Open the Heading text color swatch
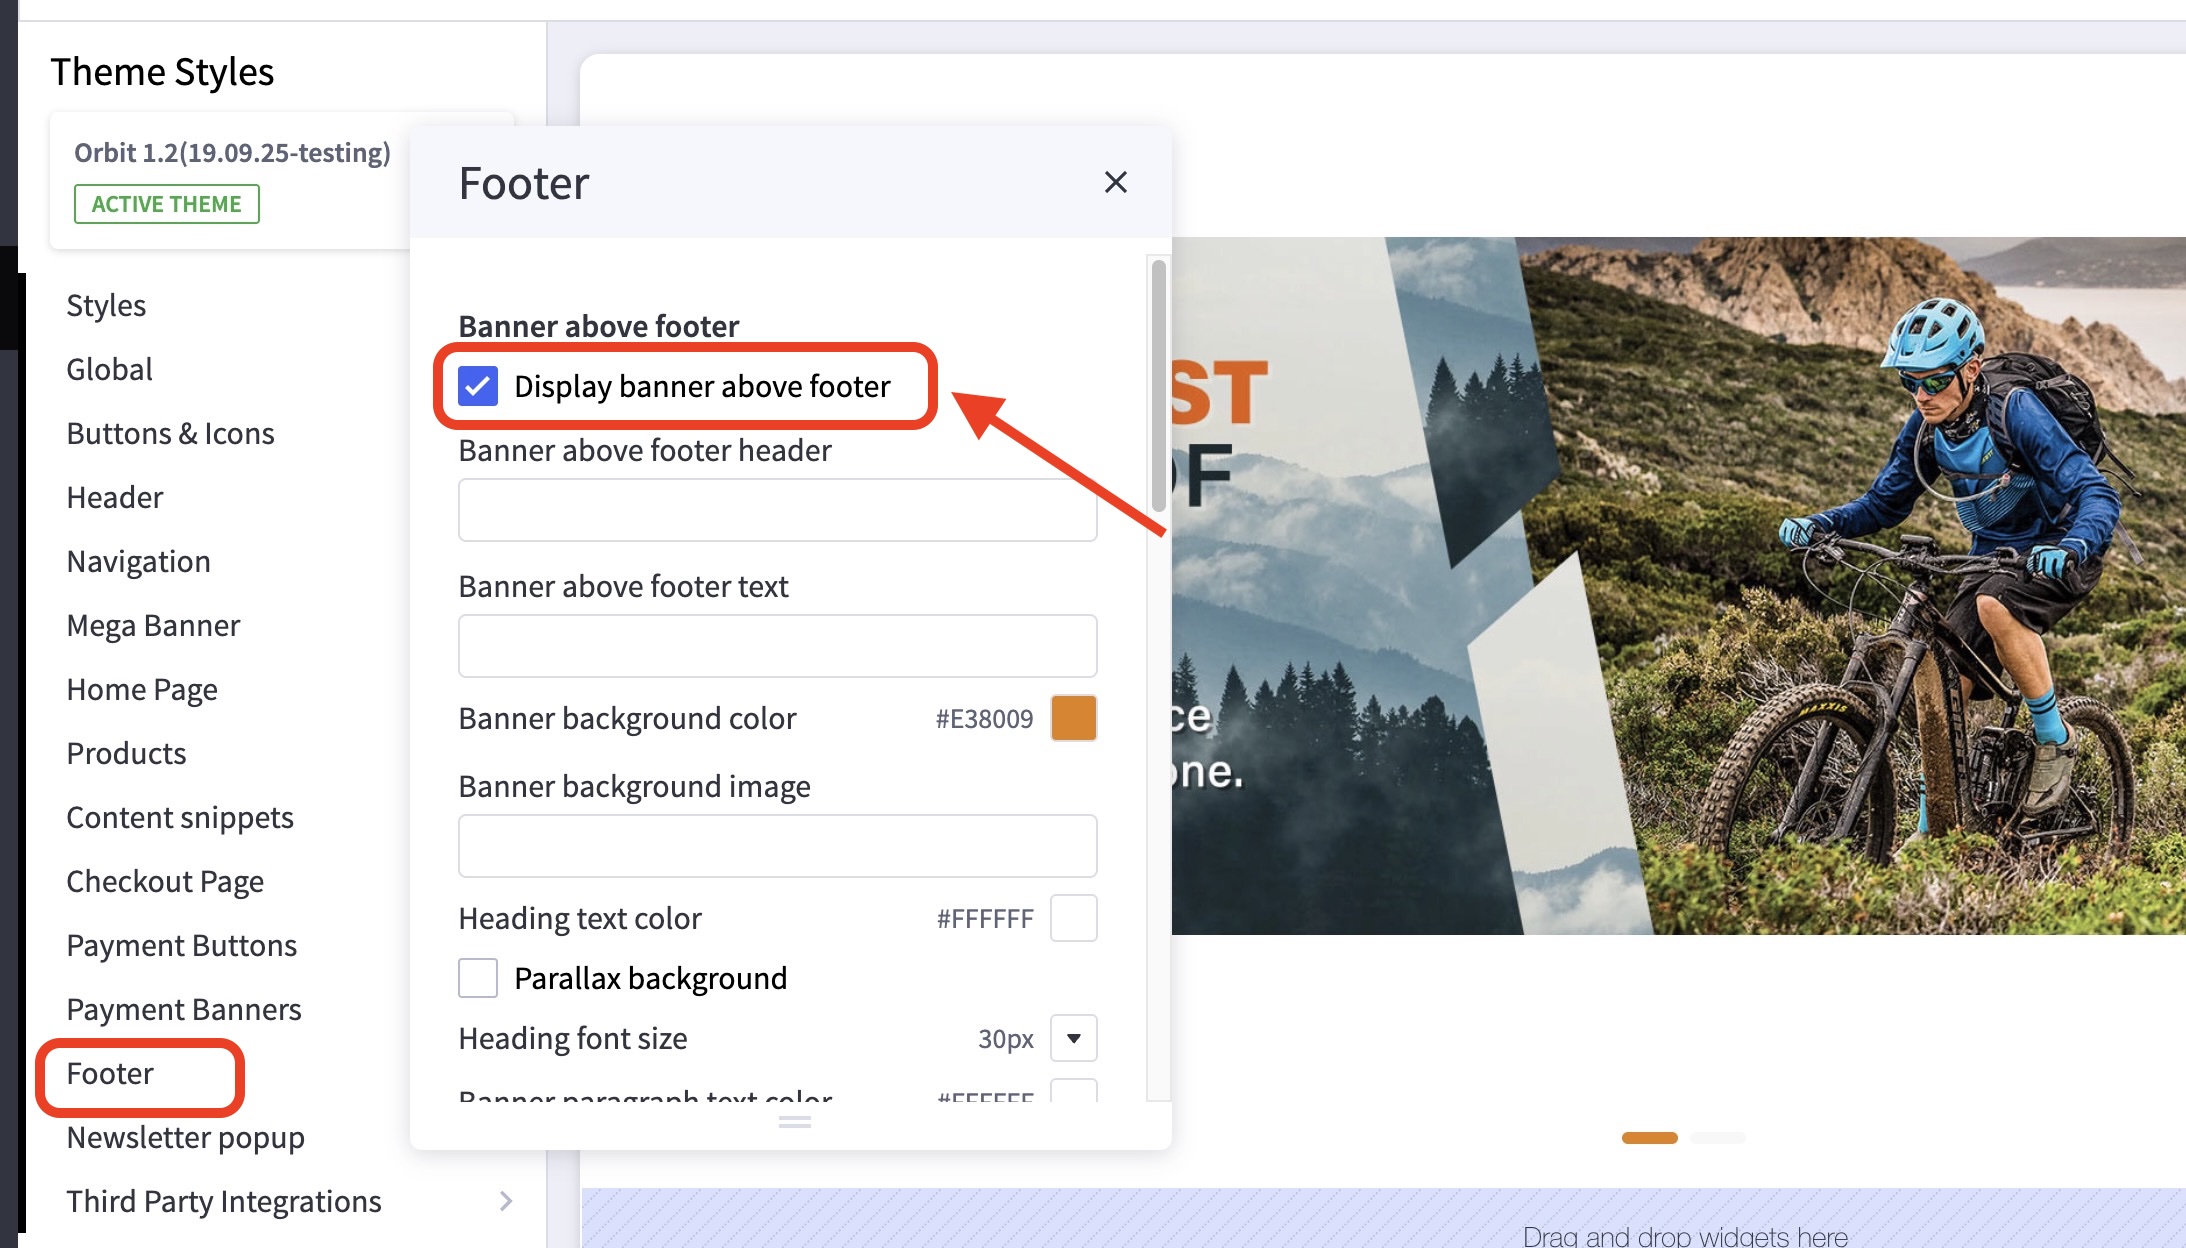 coord(1073,918)
